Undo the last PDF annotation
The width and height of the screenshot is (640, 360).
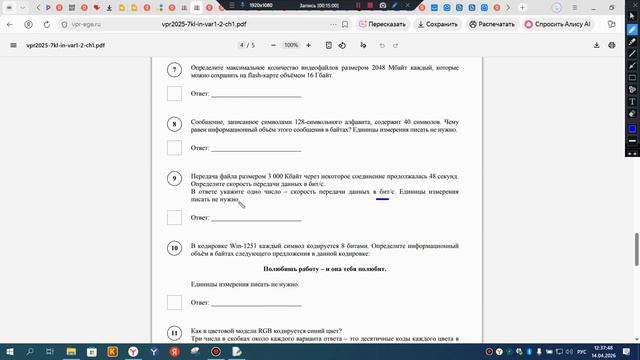tap(382, 45)
